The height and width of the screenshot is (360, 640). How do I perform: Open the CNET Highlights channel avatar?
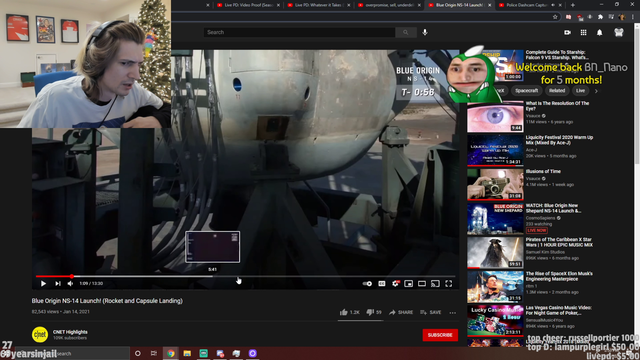point(40,335)
